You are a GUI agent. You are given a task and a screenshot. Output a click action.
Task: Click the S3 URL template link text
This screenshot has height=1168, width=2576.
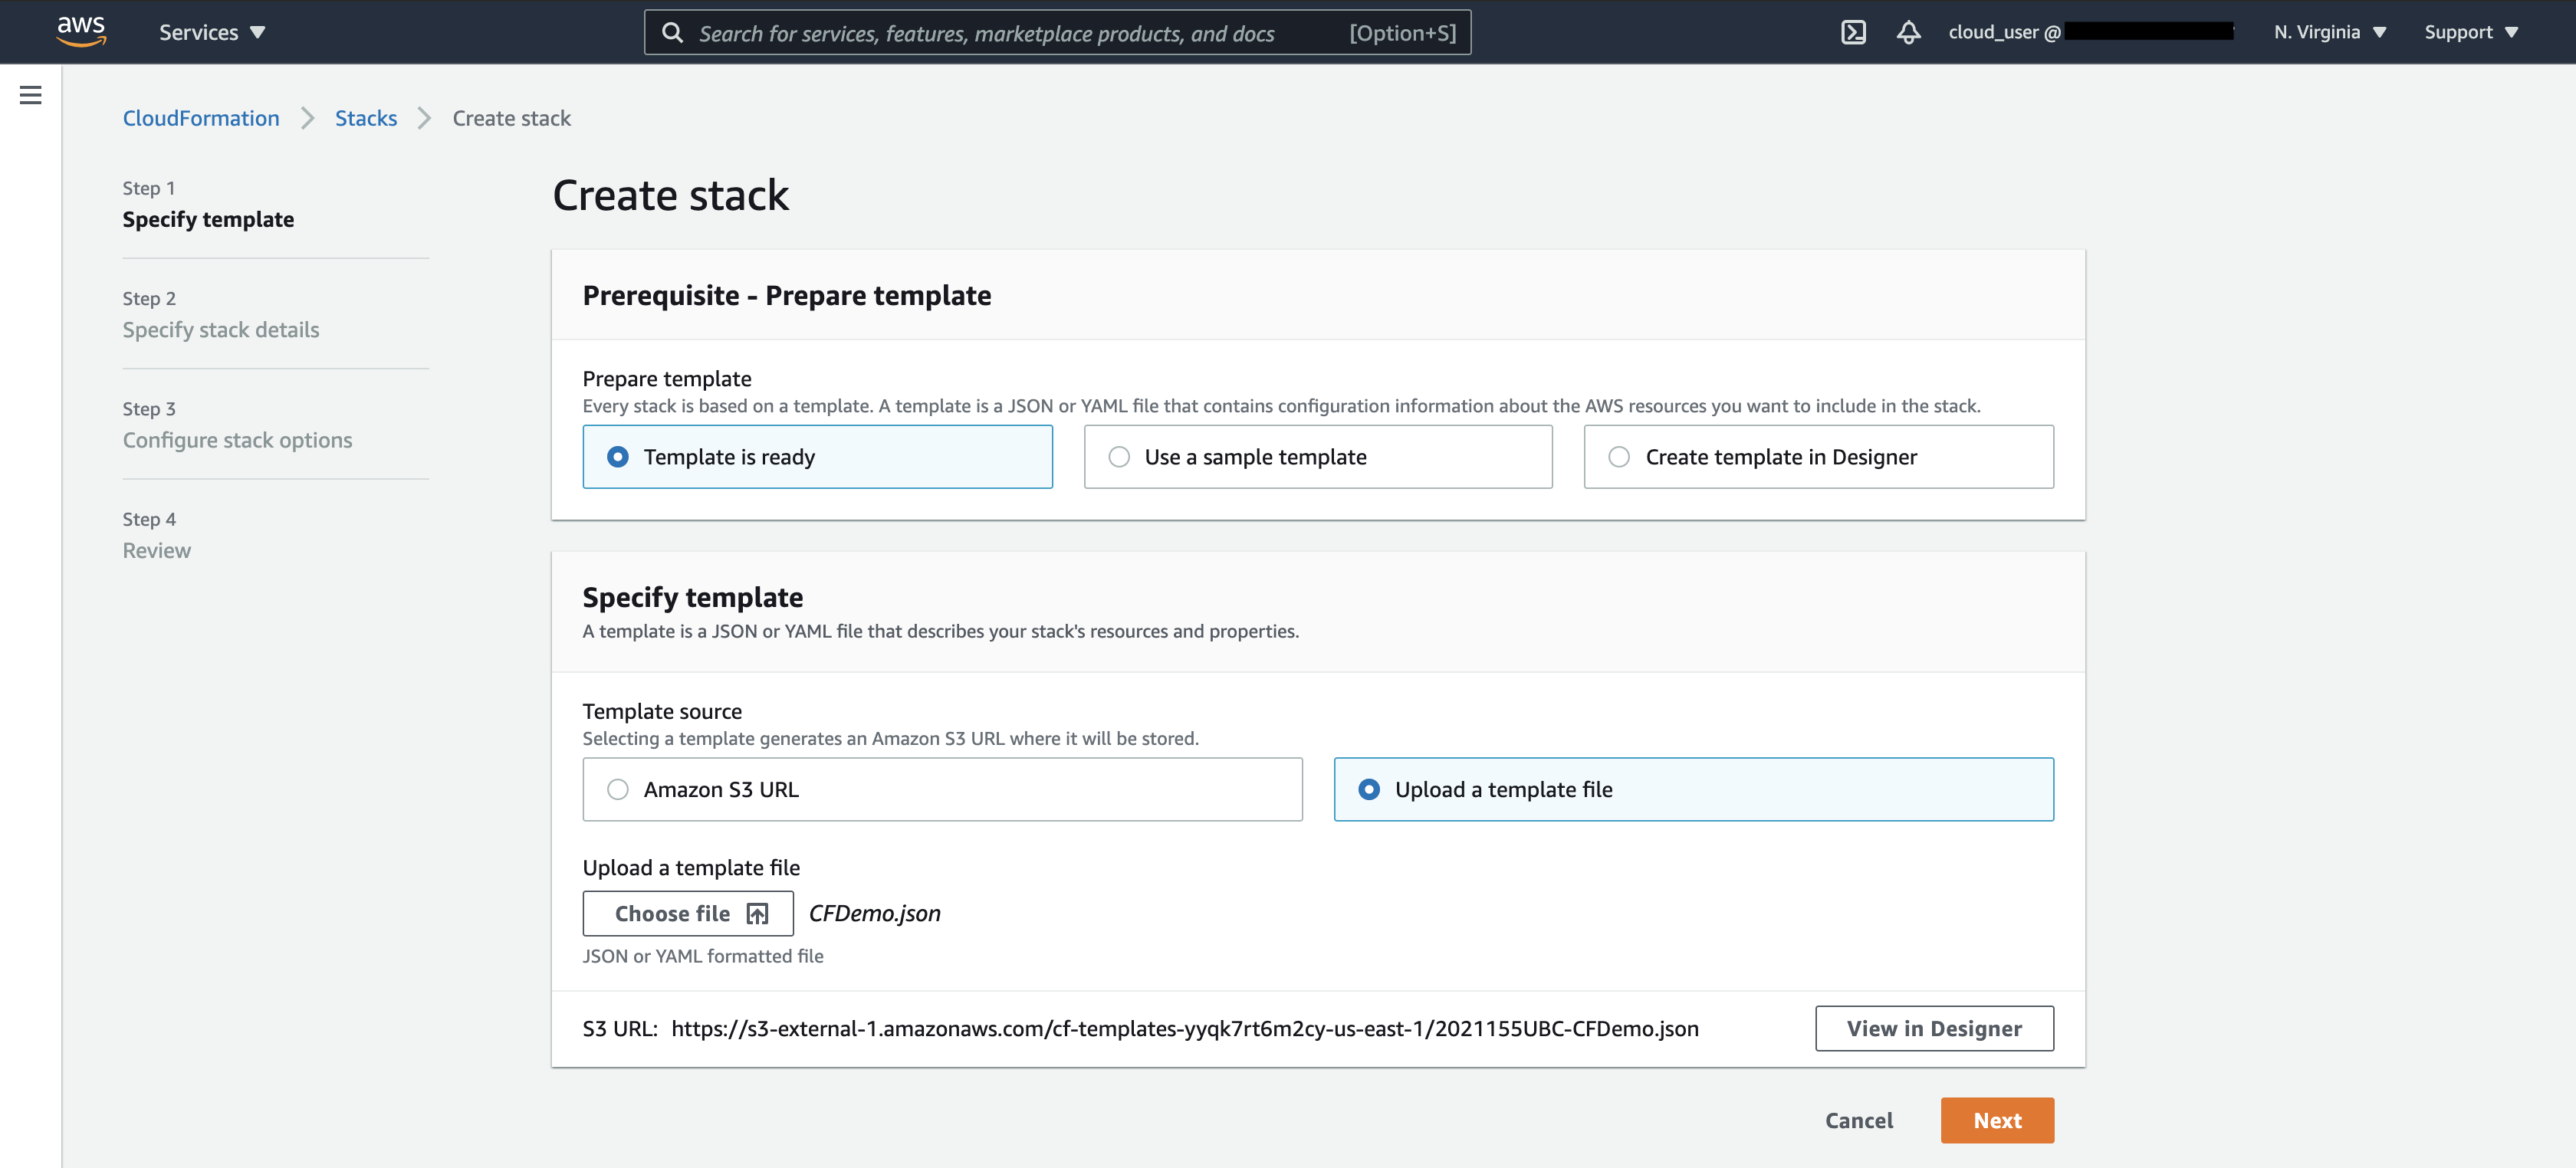pos(1184,1028)
